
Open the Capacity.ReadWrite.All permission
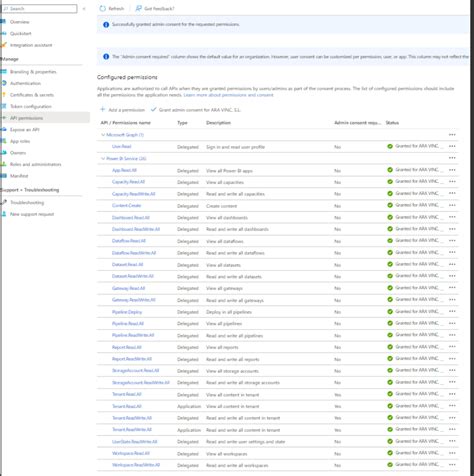134,194
